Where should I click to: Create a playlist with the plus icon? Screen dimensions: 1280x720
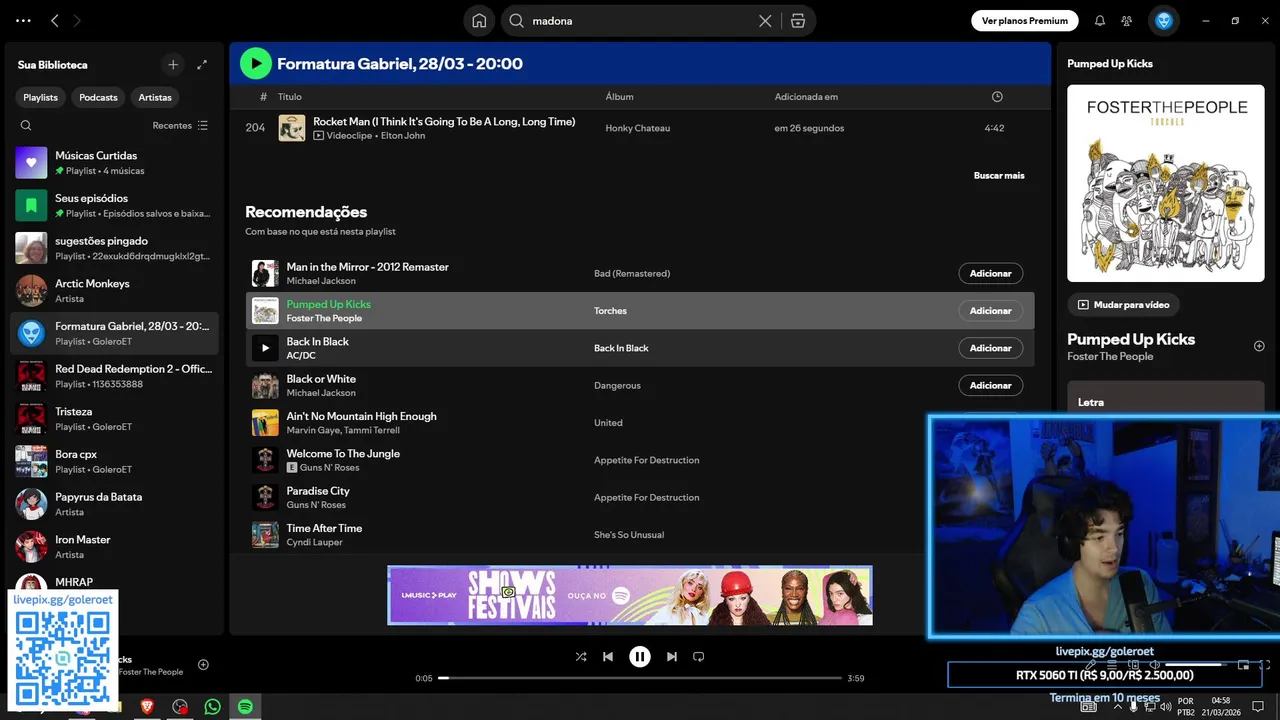pyautogui.click(x=173, y=64)
